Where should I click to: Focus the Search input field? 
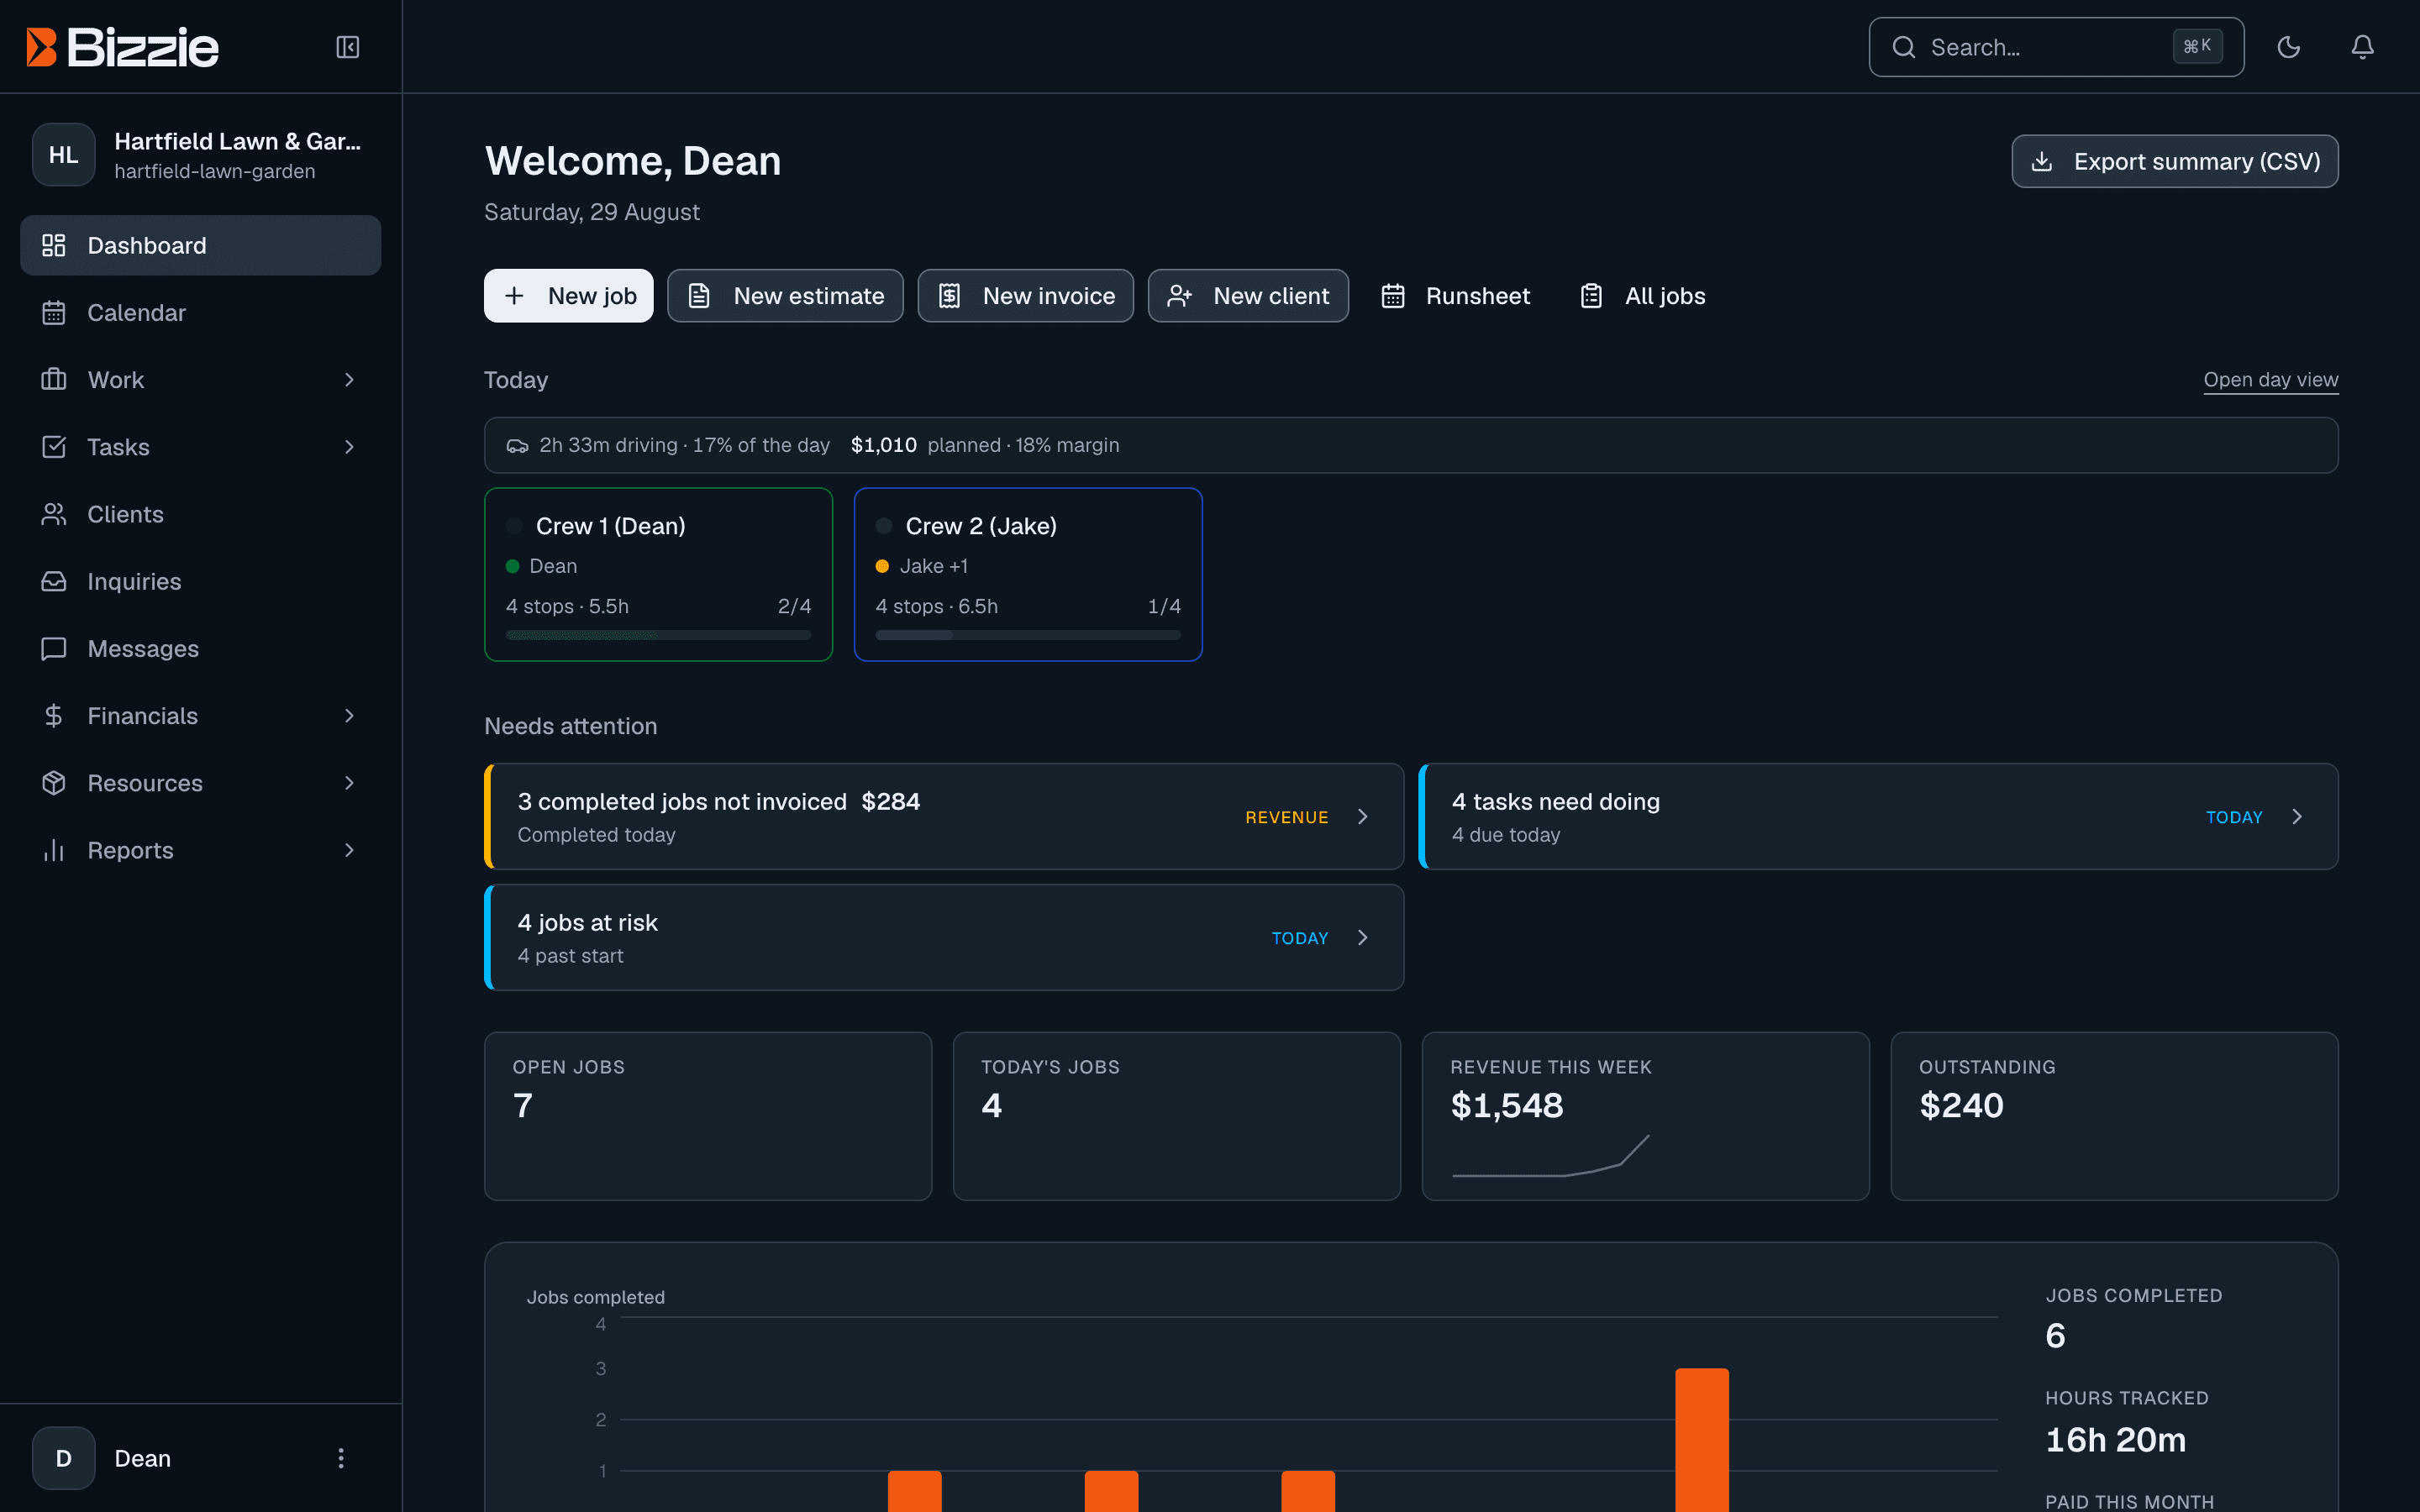[2056, 47]
